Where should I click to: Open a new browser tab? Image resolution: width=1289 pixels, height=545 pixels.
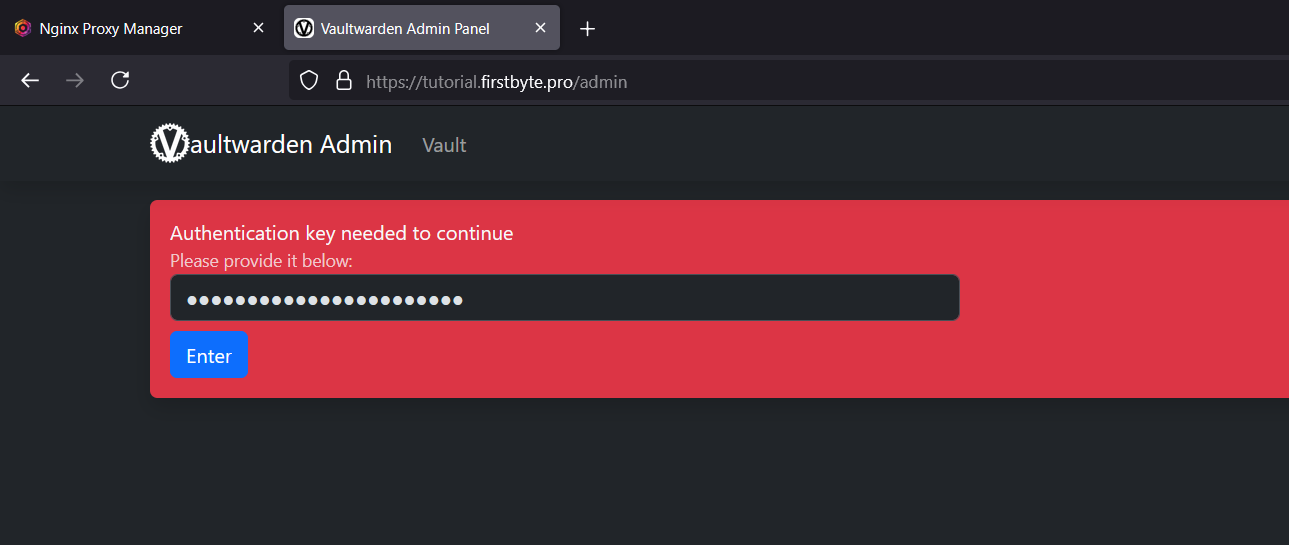point(588,29)
